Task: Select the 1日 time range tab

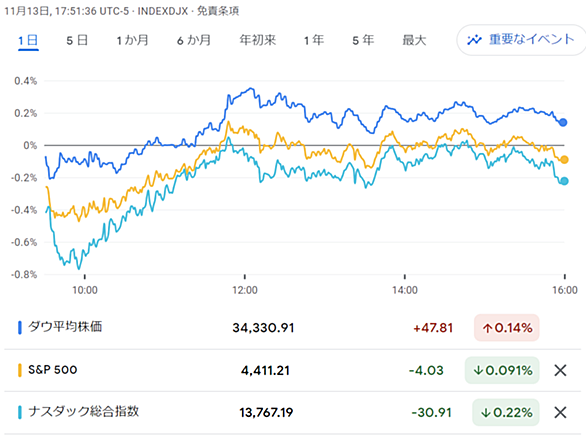Action: (x=28, y=40)
